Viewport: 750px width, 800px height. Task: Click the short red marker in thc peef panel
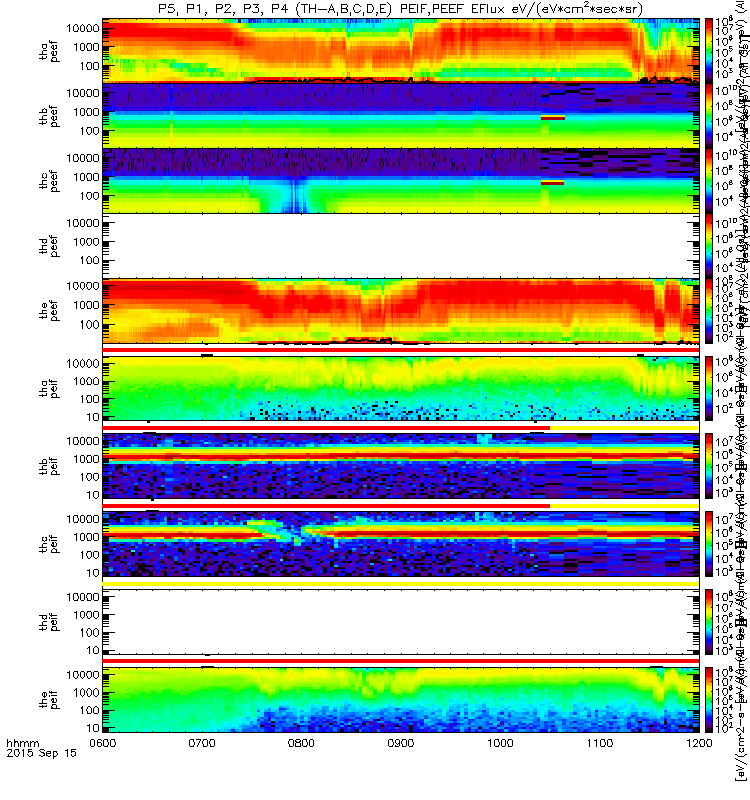pos(553,183)
